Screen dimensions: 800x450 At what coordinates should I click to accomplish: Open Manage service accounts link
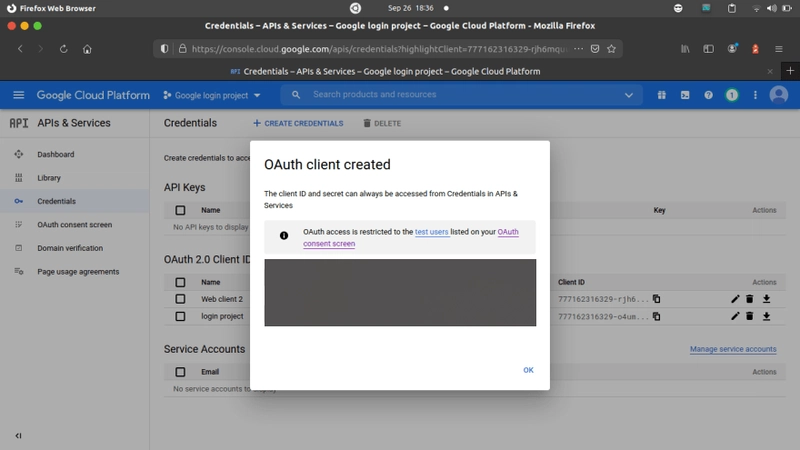tap(733, 349)
